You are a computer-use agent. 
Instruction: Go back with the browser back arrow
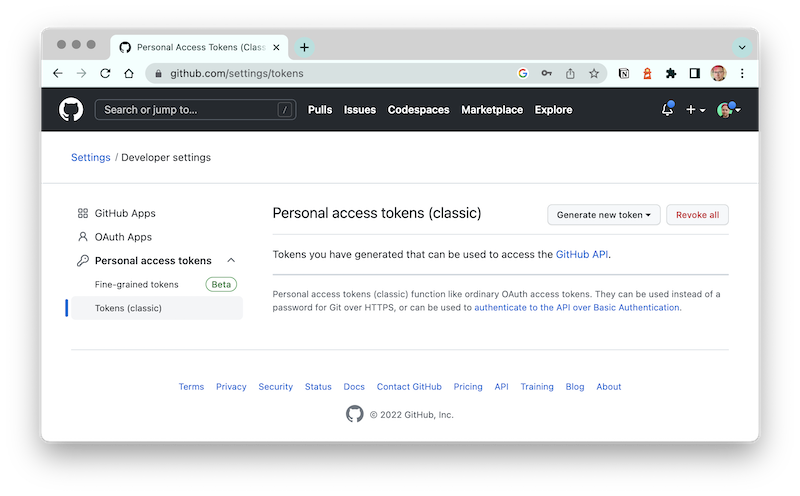(x=58, y=73)
